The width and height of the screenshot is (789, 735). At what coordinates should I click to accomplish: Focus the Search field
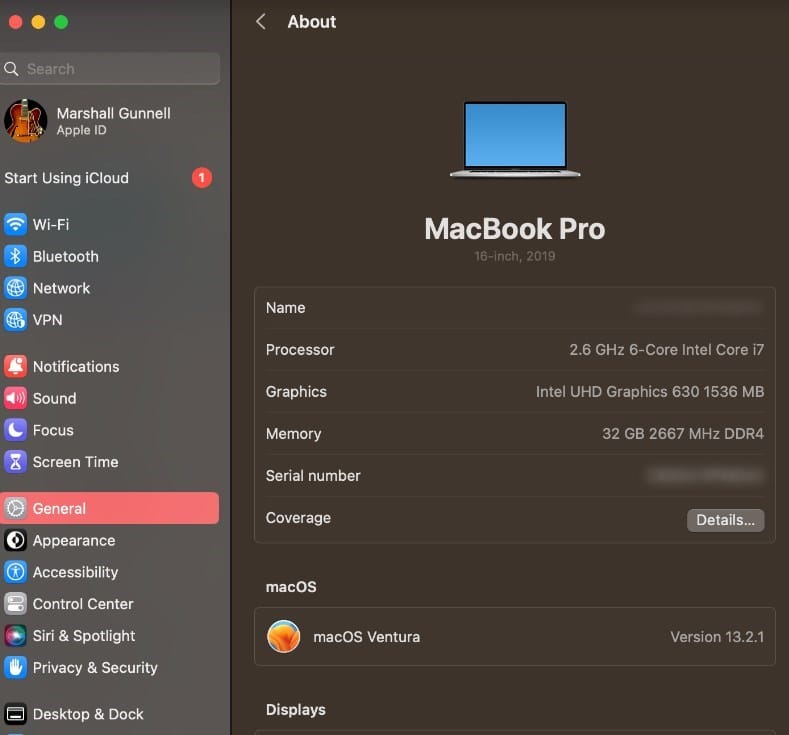click(x=110, y=69)
